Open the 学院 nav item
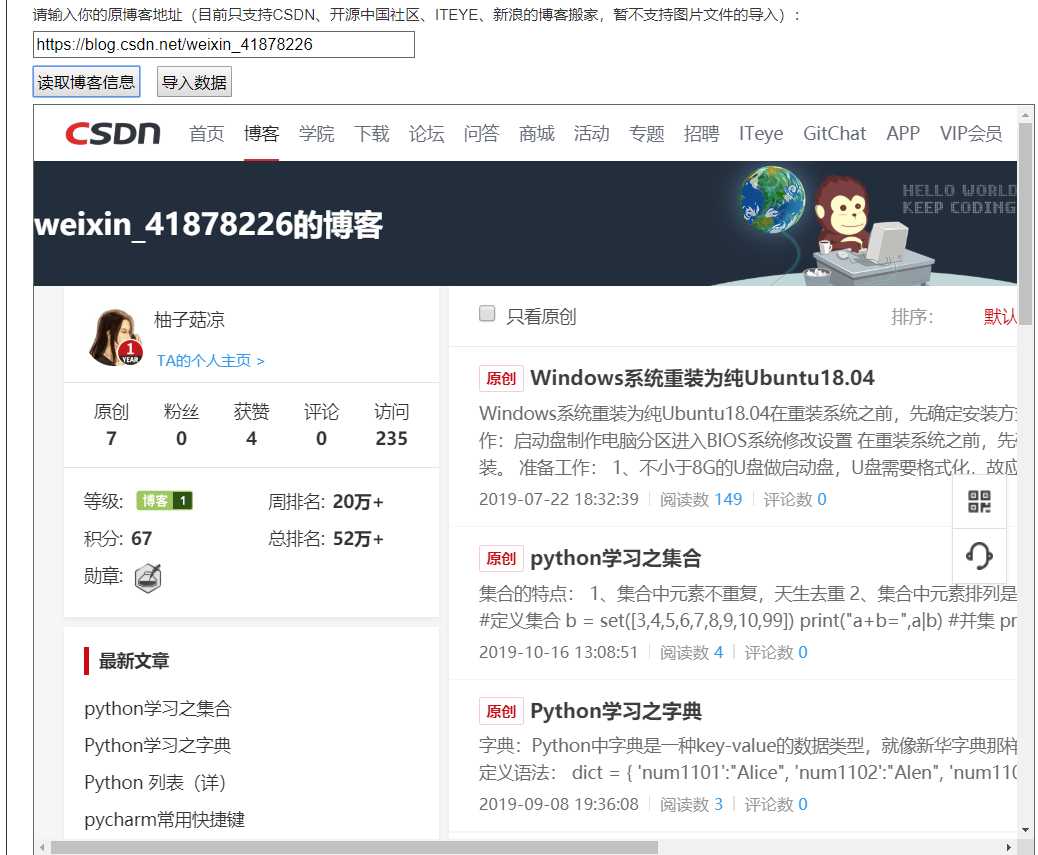Viewport: 1038px width, 855px height. coord(316,134)
